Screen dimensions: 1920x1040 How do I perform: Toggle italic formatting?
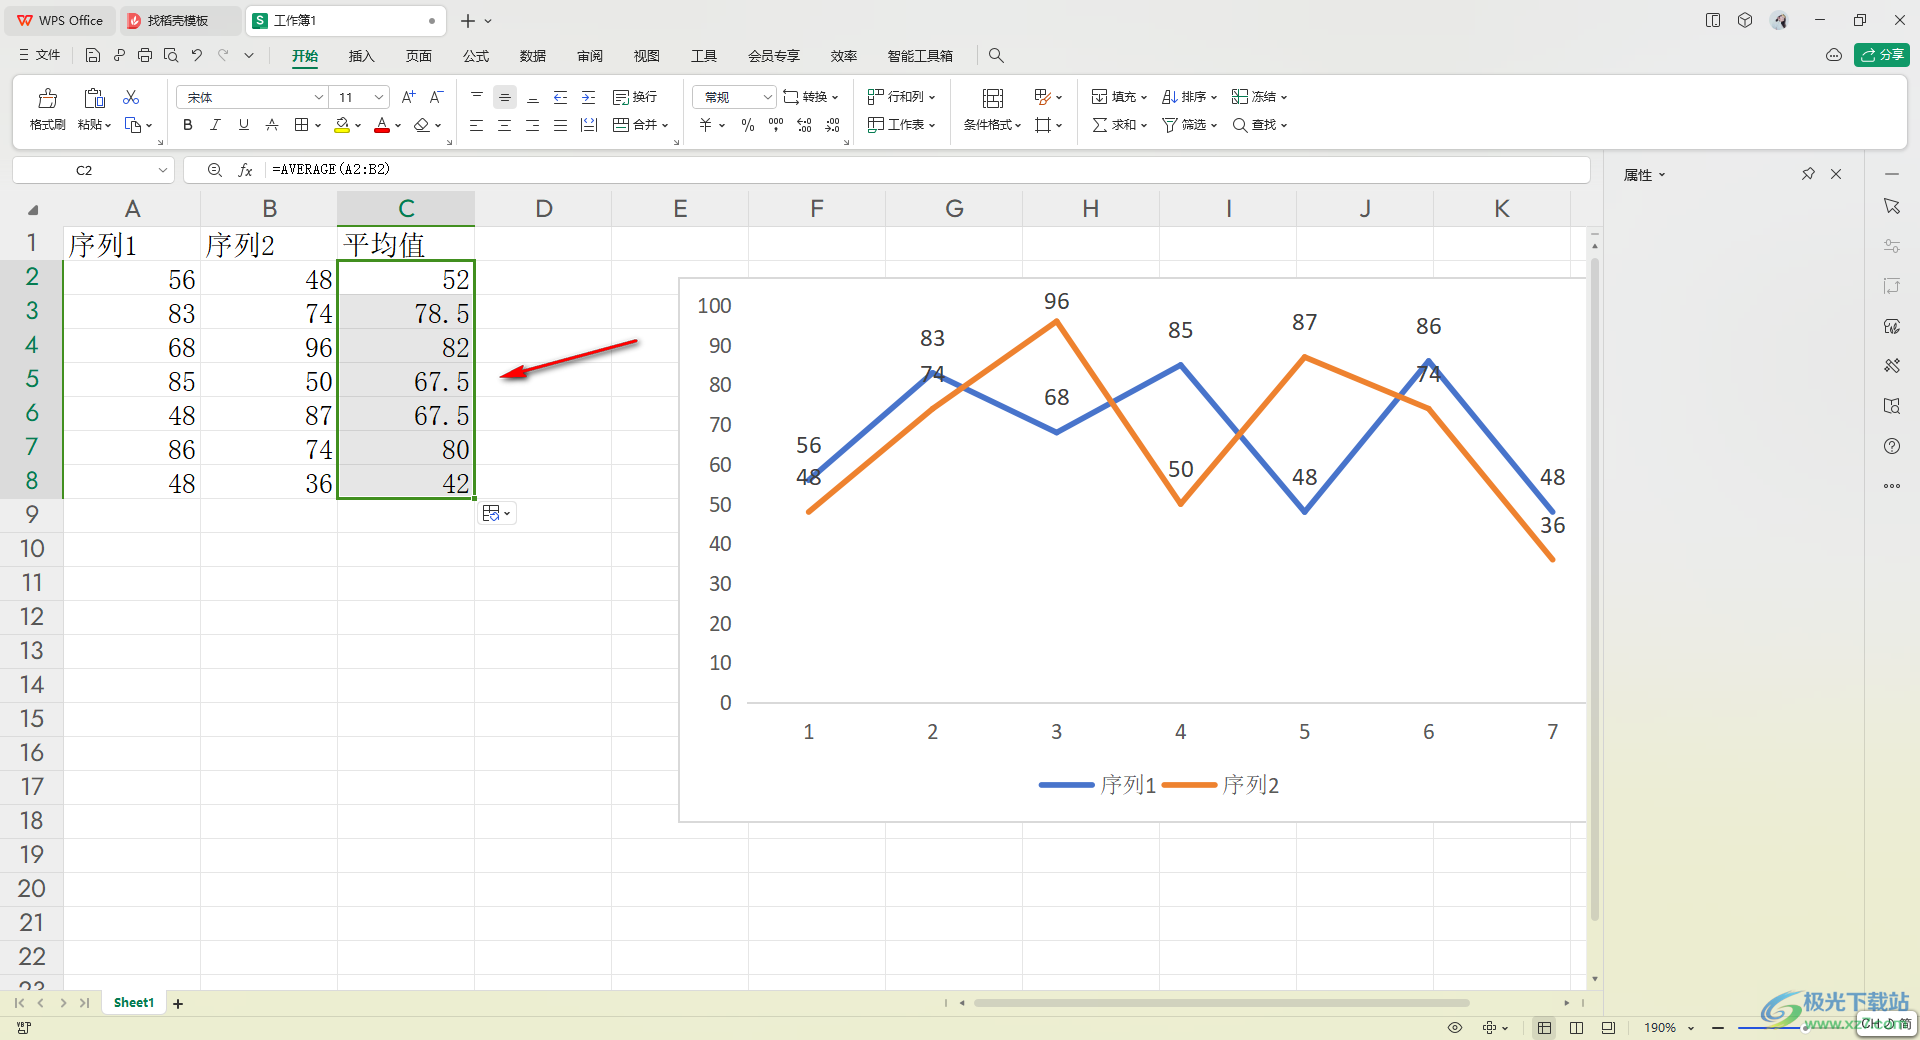click(x=215, y=125)
